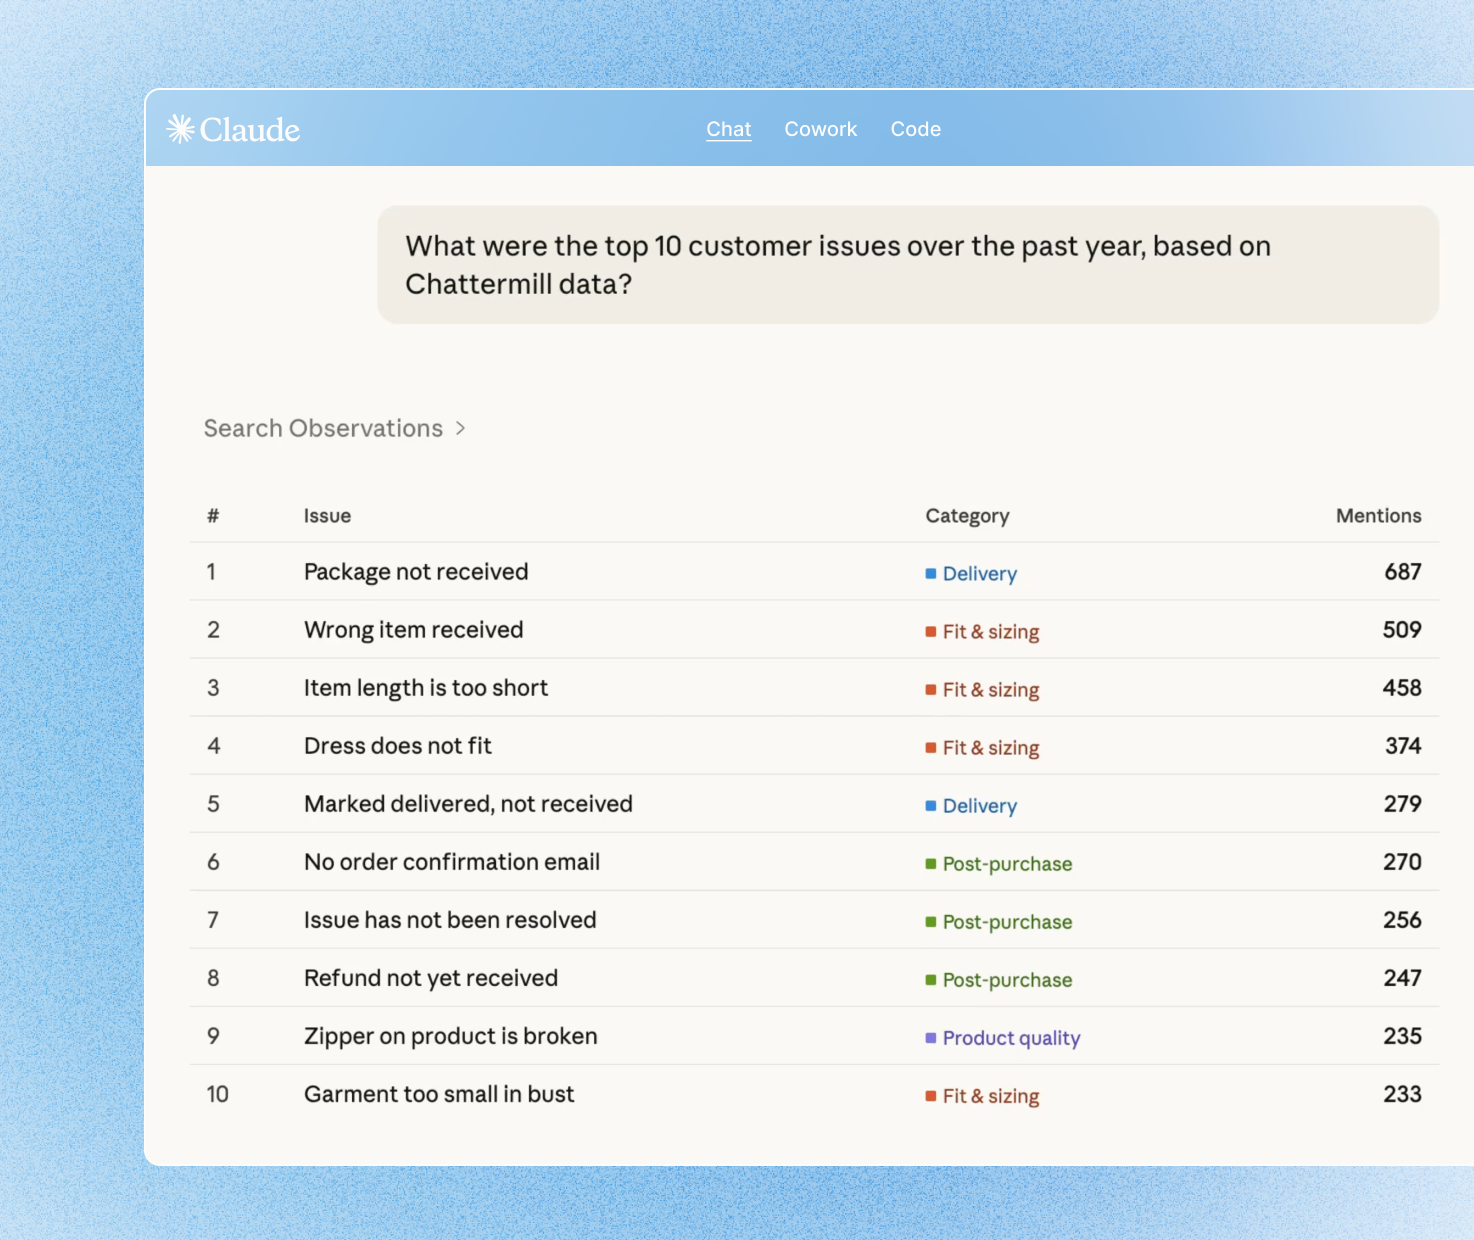Click the 247 mentions value
The height and width of the screenshot is (1240, 1474).
(x=1403, y=978)
